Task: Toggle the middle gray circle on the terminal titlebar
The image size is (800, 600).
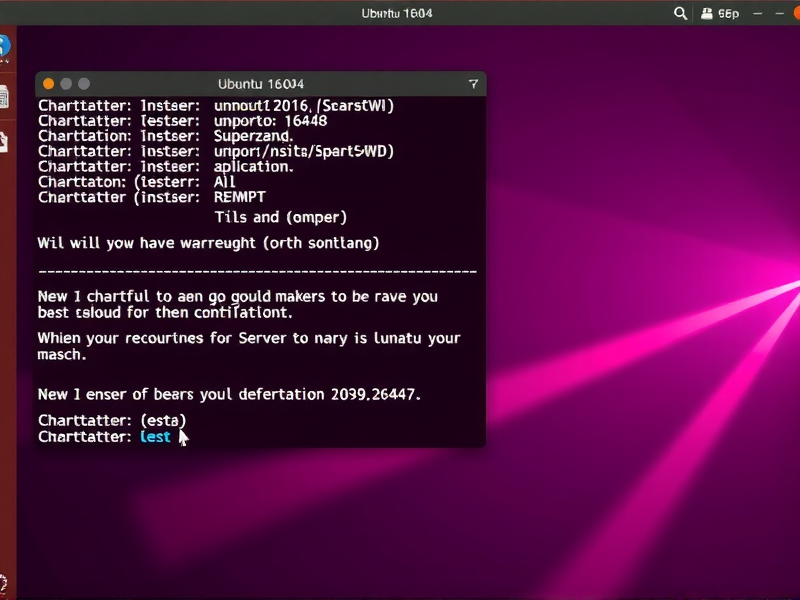Action: [64, 85]
